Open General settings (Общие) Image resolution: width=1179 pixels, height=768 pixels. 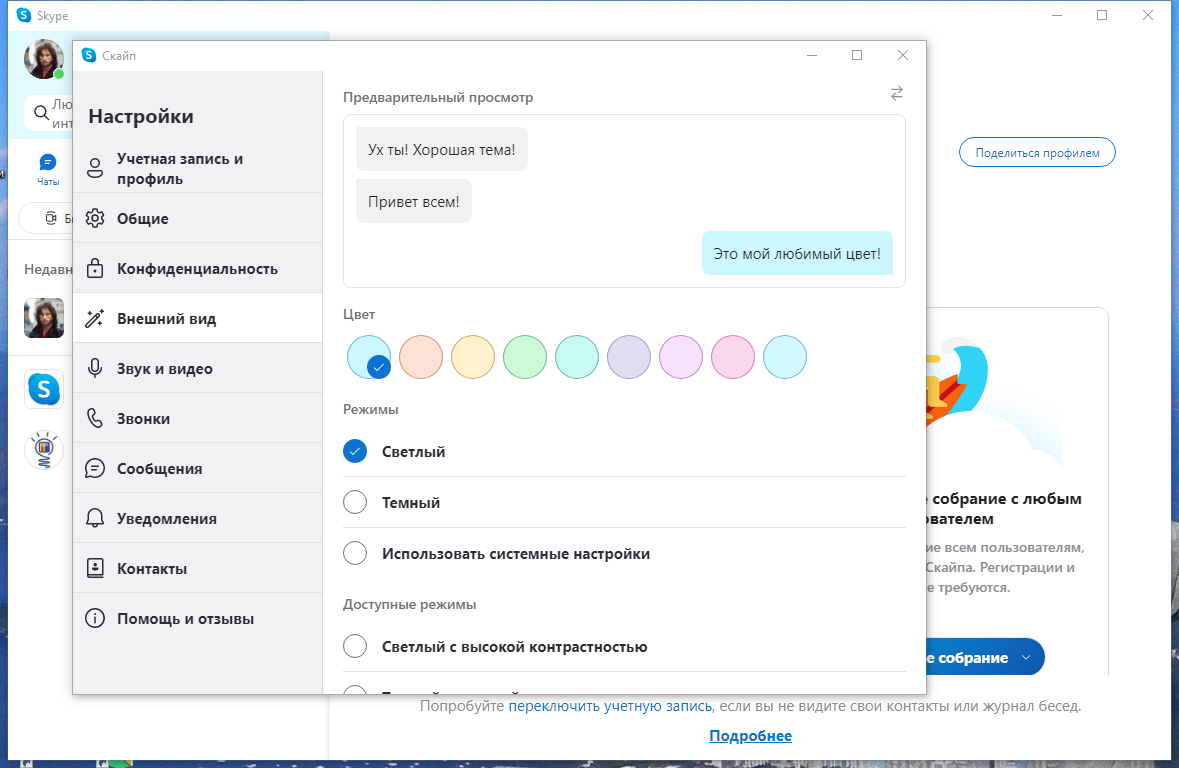(x=198, y=218)
